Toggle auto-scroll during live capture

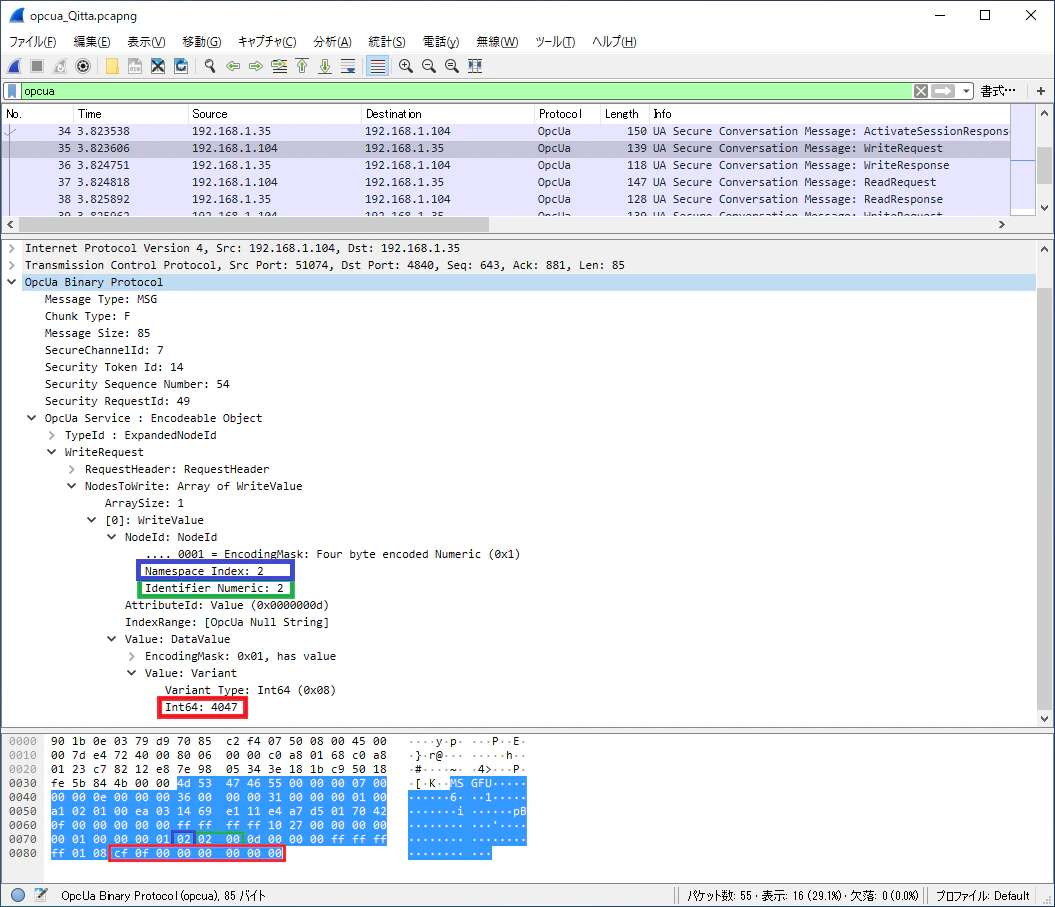pos(348,66)
